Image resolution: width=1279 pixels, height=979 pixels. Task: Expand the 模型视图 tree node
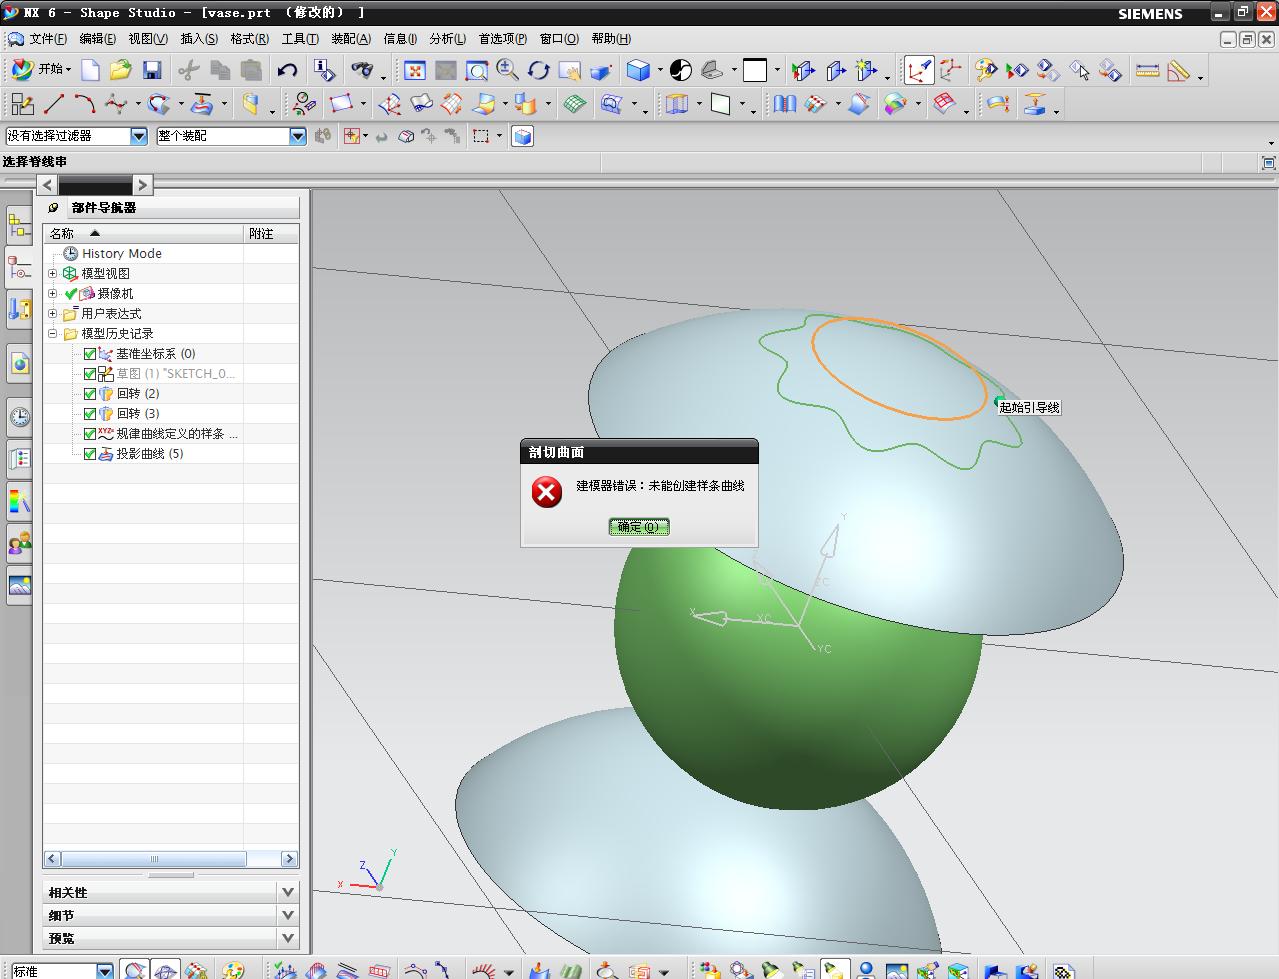tap(53, 273)
